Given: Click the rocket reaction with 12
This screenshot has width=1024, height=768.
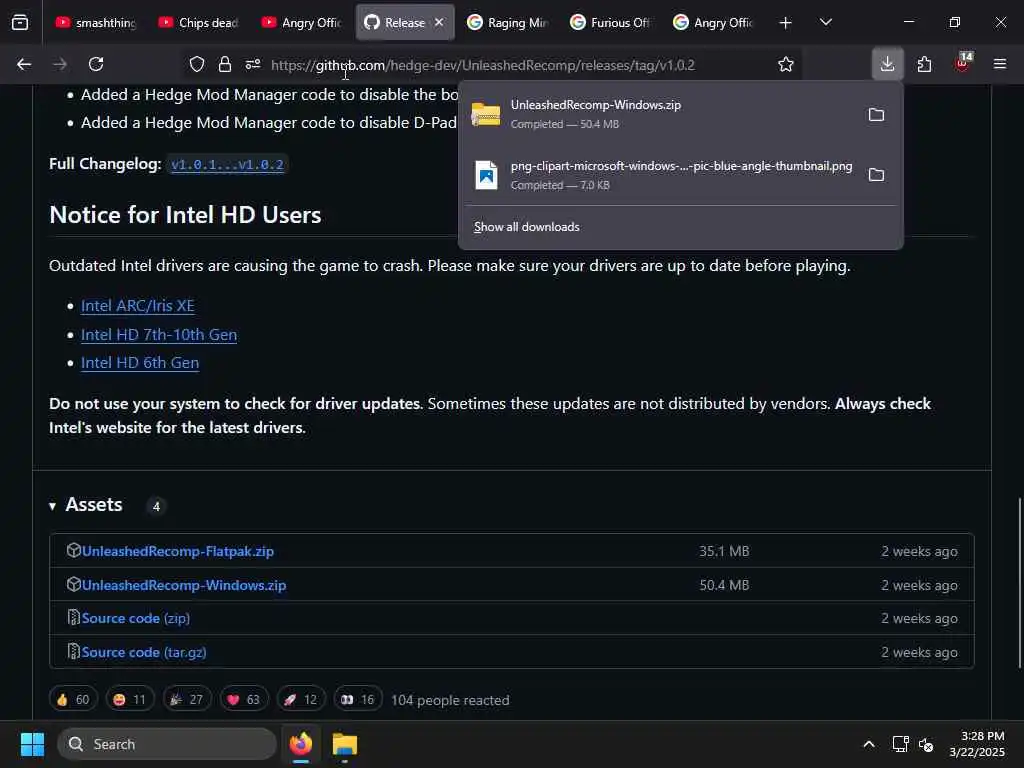Looking at the screenshot, I should click(x=300, y=699).
